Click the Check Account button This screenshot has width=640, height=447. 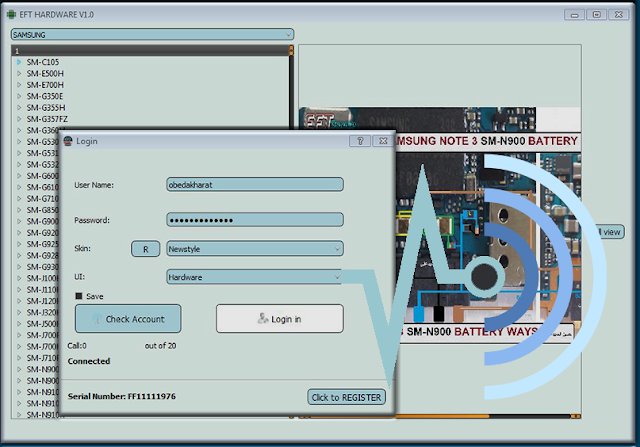[128, 318]
